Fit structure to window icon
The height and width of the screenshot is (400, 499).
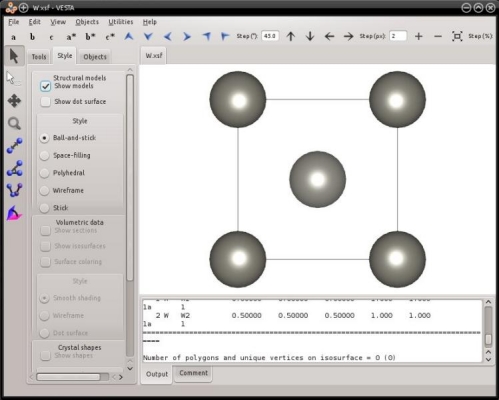coord(457,36)
